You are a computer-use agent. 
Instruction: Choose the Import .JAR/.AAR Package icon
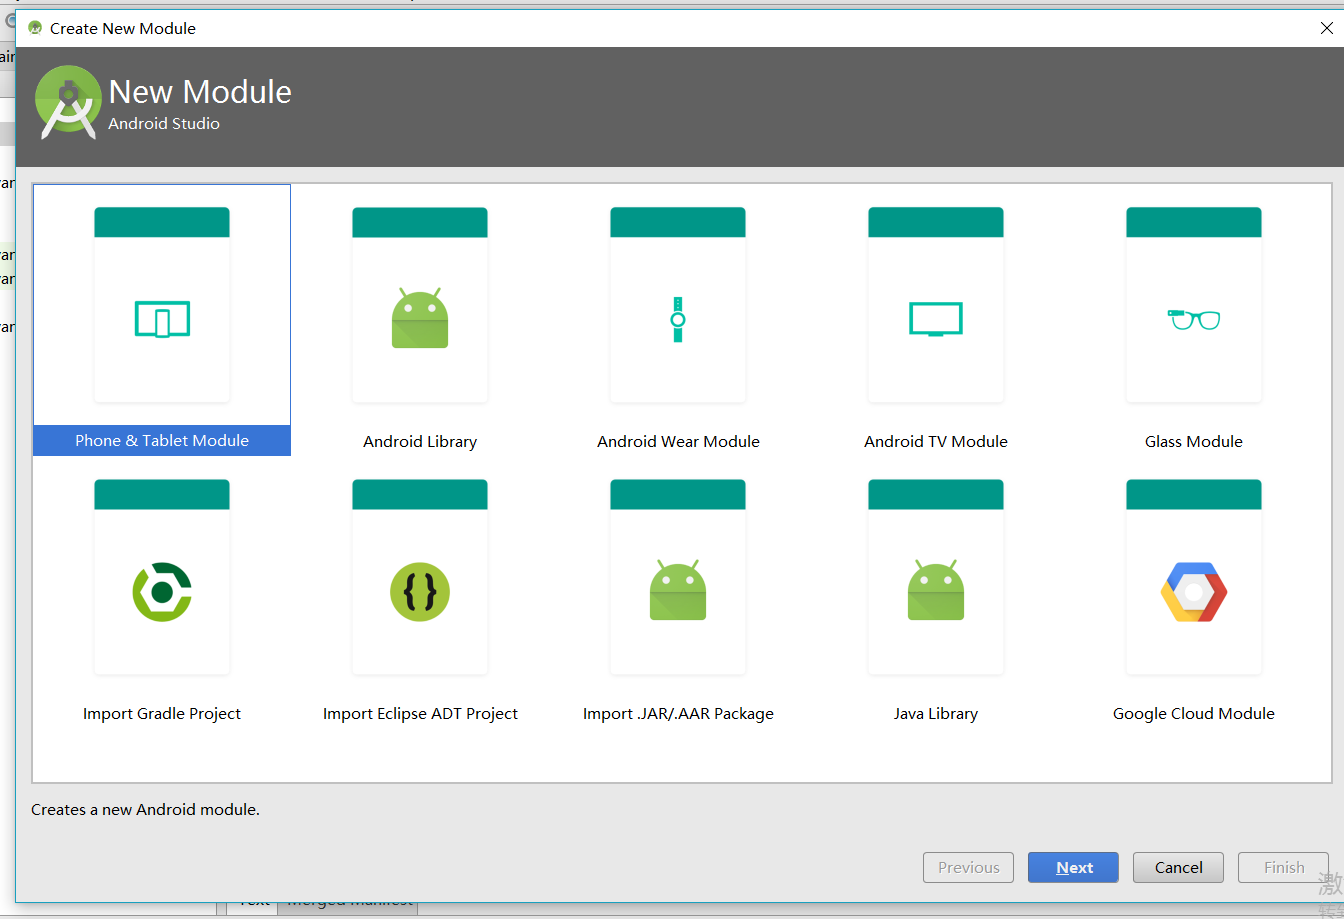(x=678, y=590)
